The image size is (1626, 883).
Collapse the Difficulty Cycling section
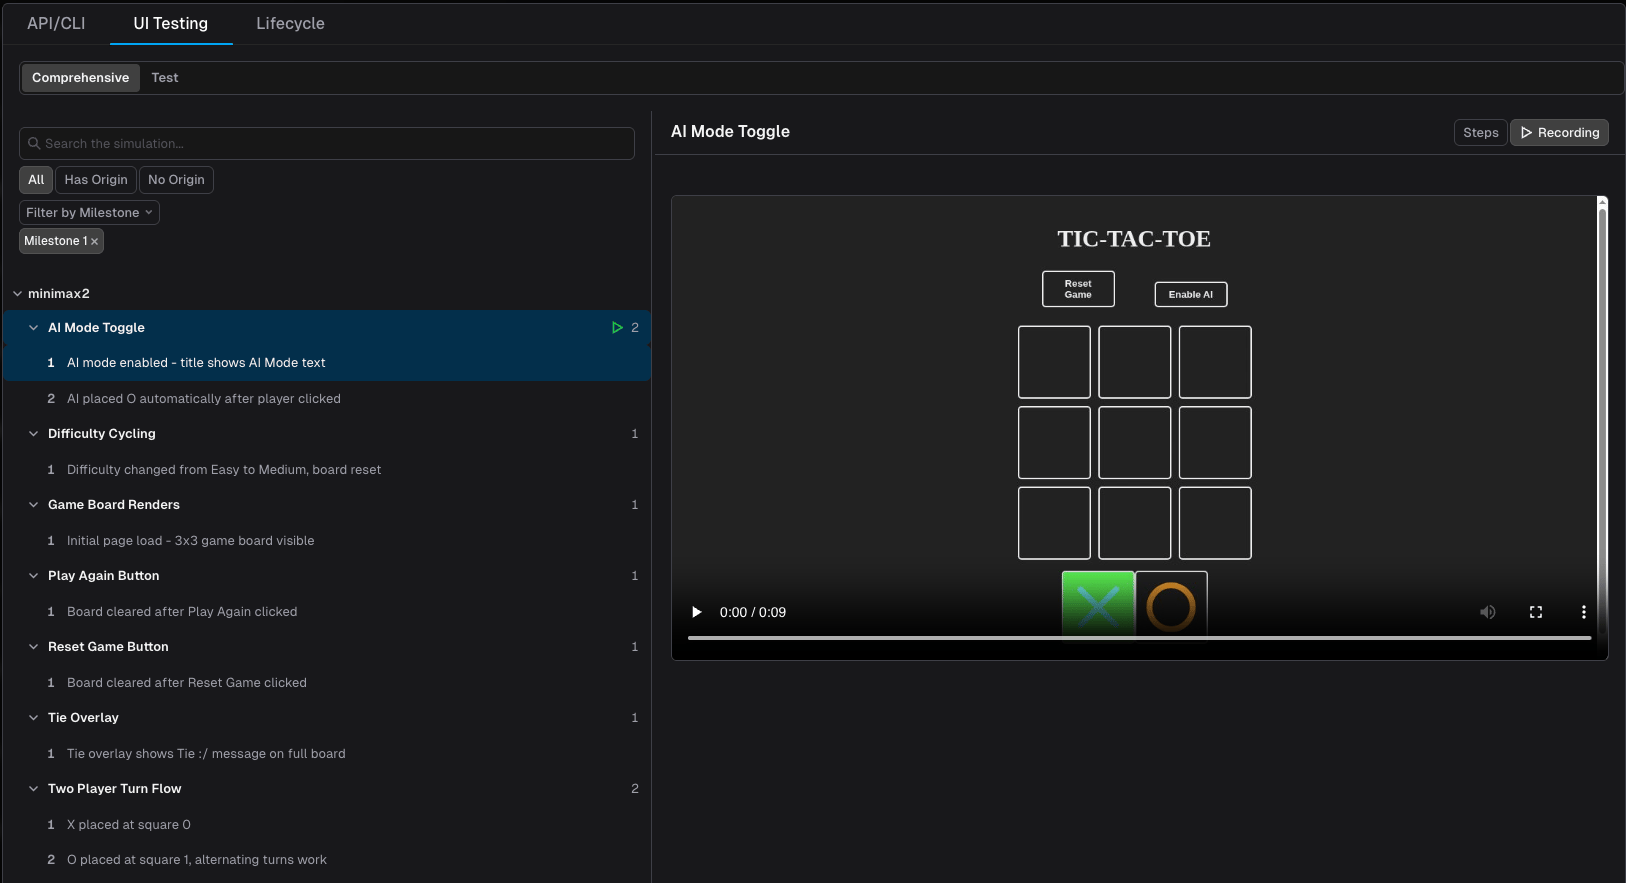(33, 434)
